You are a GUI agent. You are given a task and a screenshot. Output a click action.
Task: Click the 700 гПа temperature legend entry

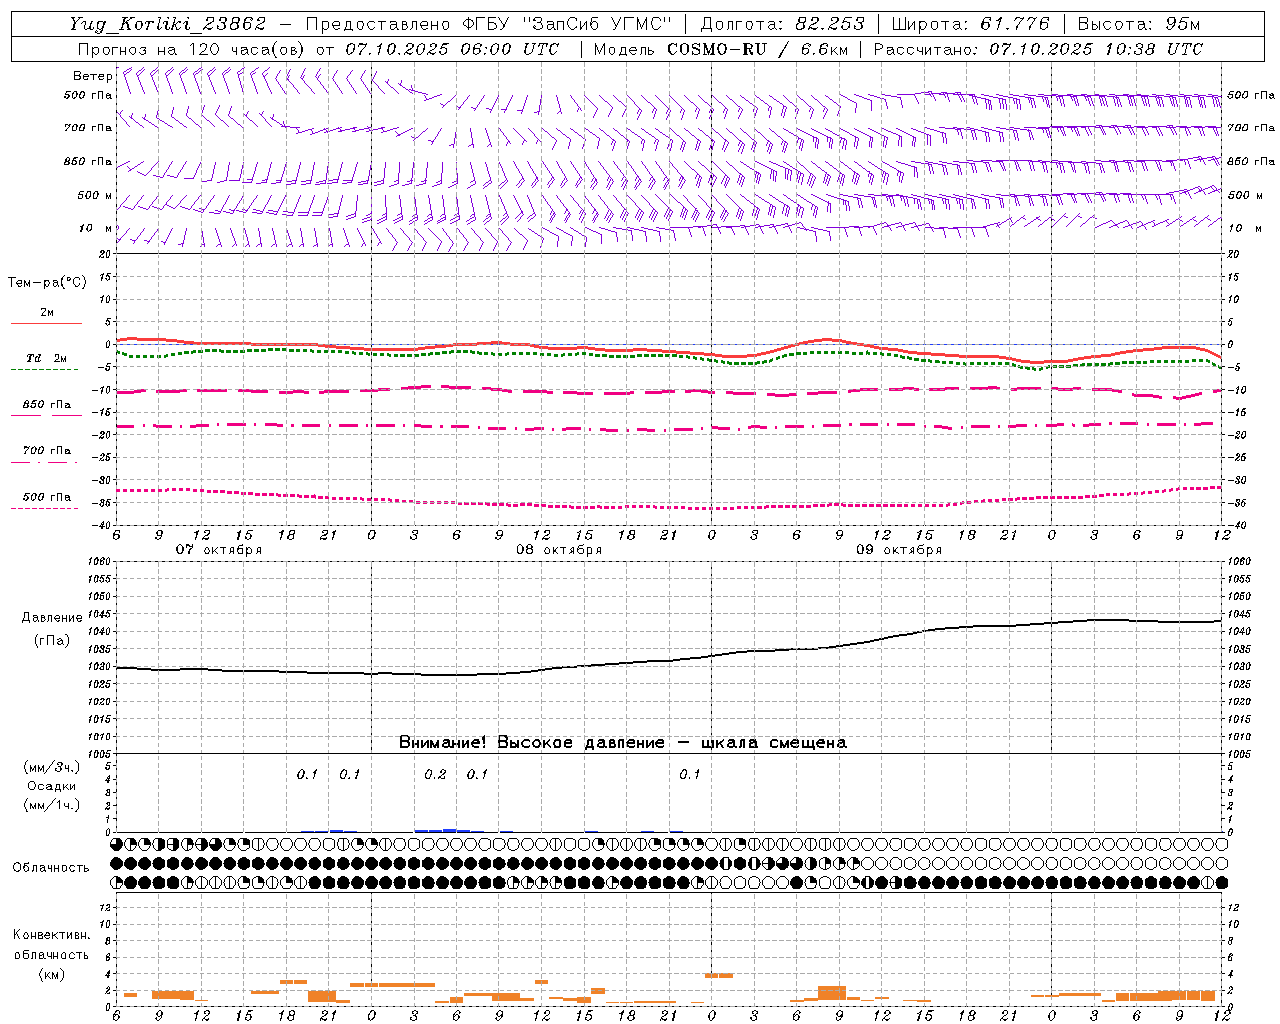46,451
